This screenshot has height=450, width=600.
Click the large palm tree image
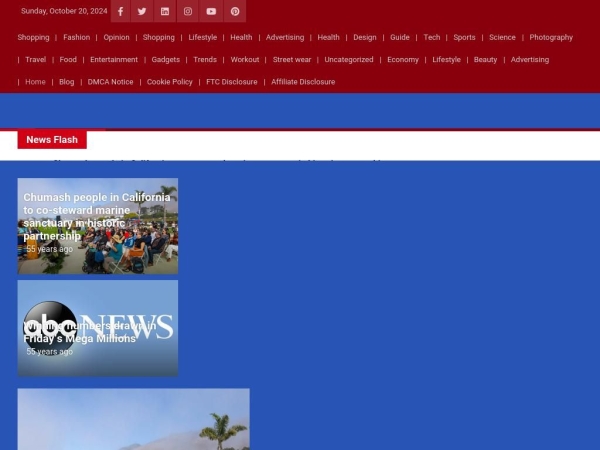(134, 419)
